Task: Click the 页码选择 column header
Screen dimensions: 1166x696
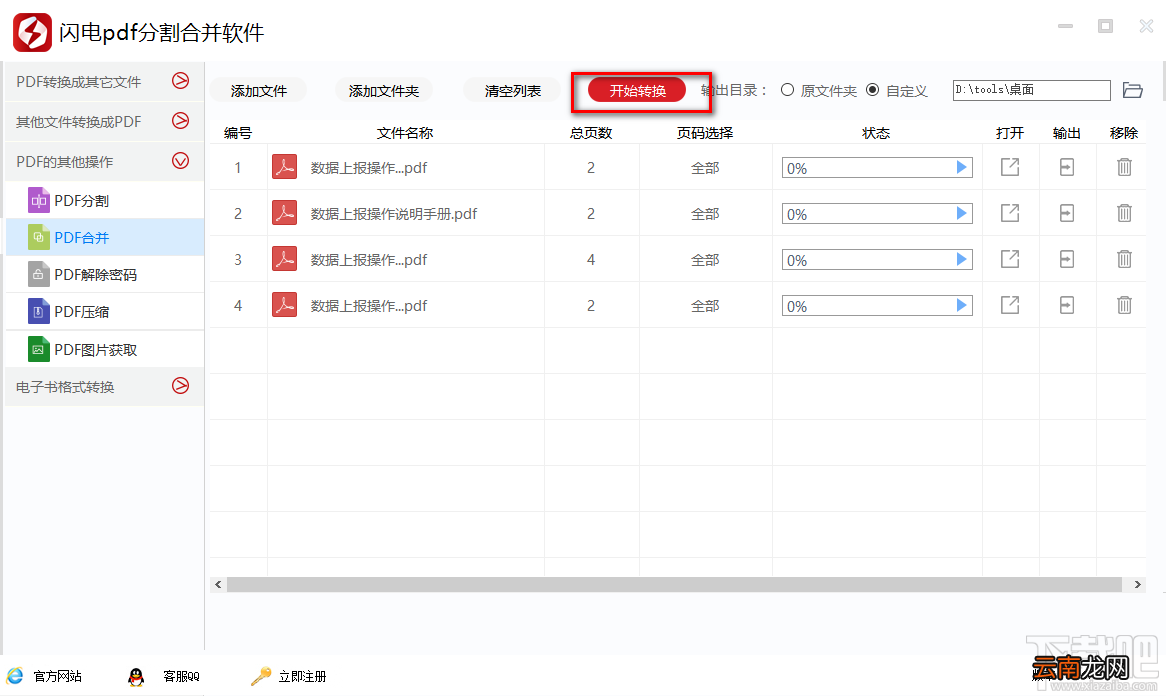Action: click(x=705, y=133)
